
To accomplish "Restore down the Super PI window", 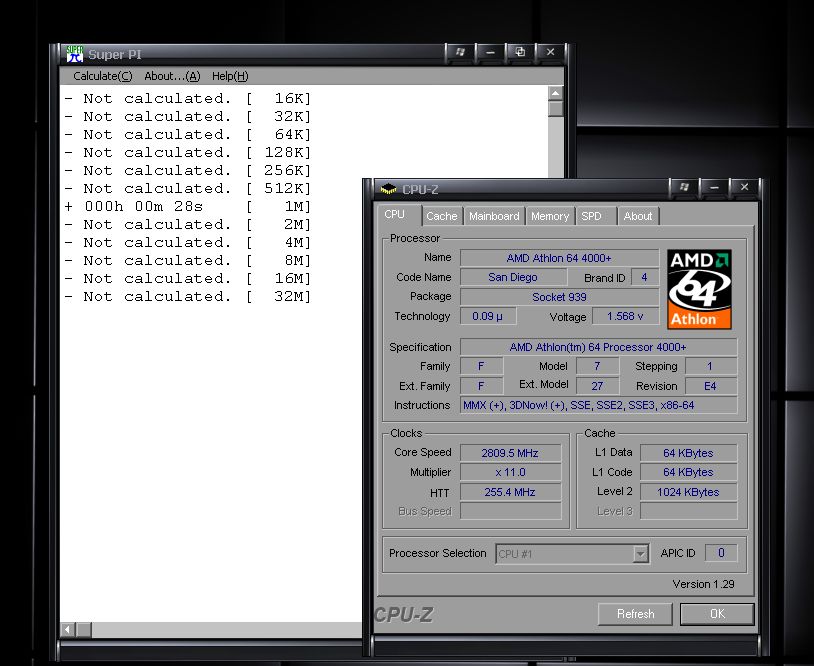I will click(520, 52).
